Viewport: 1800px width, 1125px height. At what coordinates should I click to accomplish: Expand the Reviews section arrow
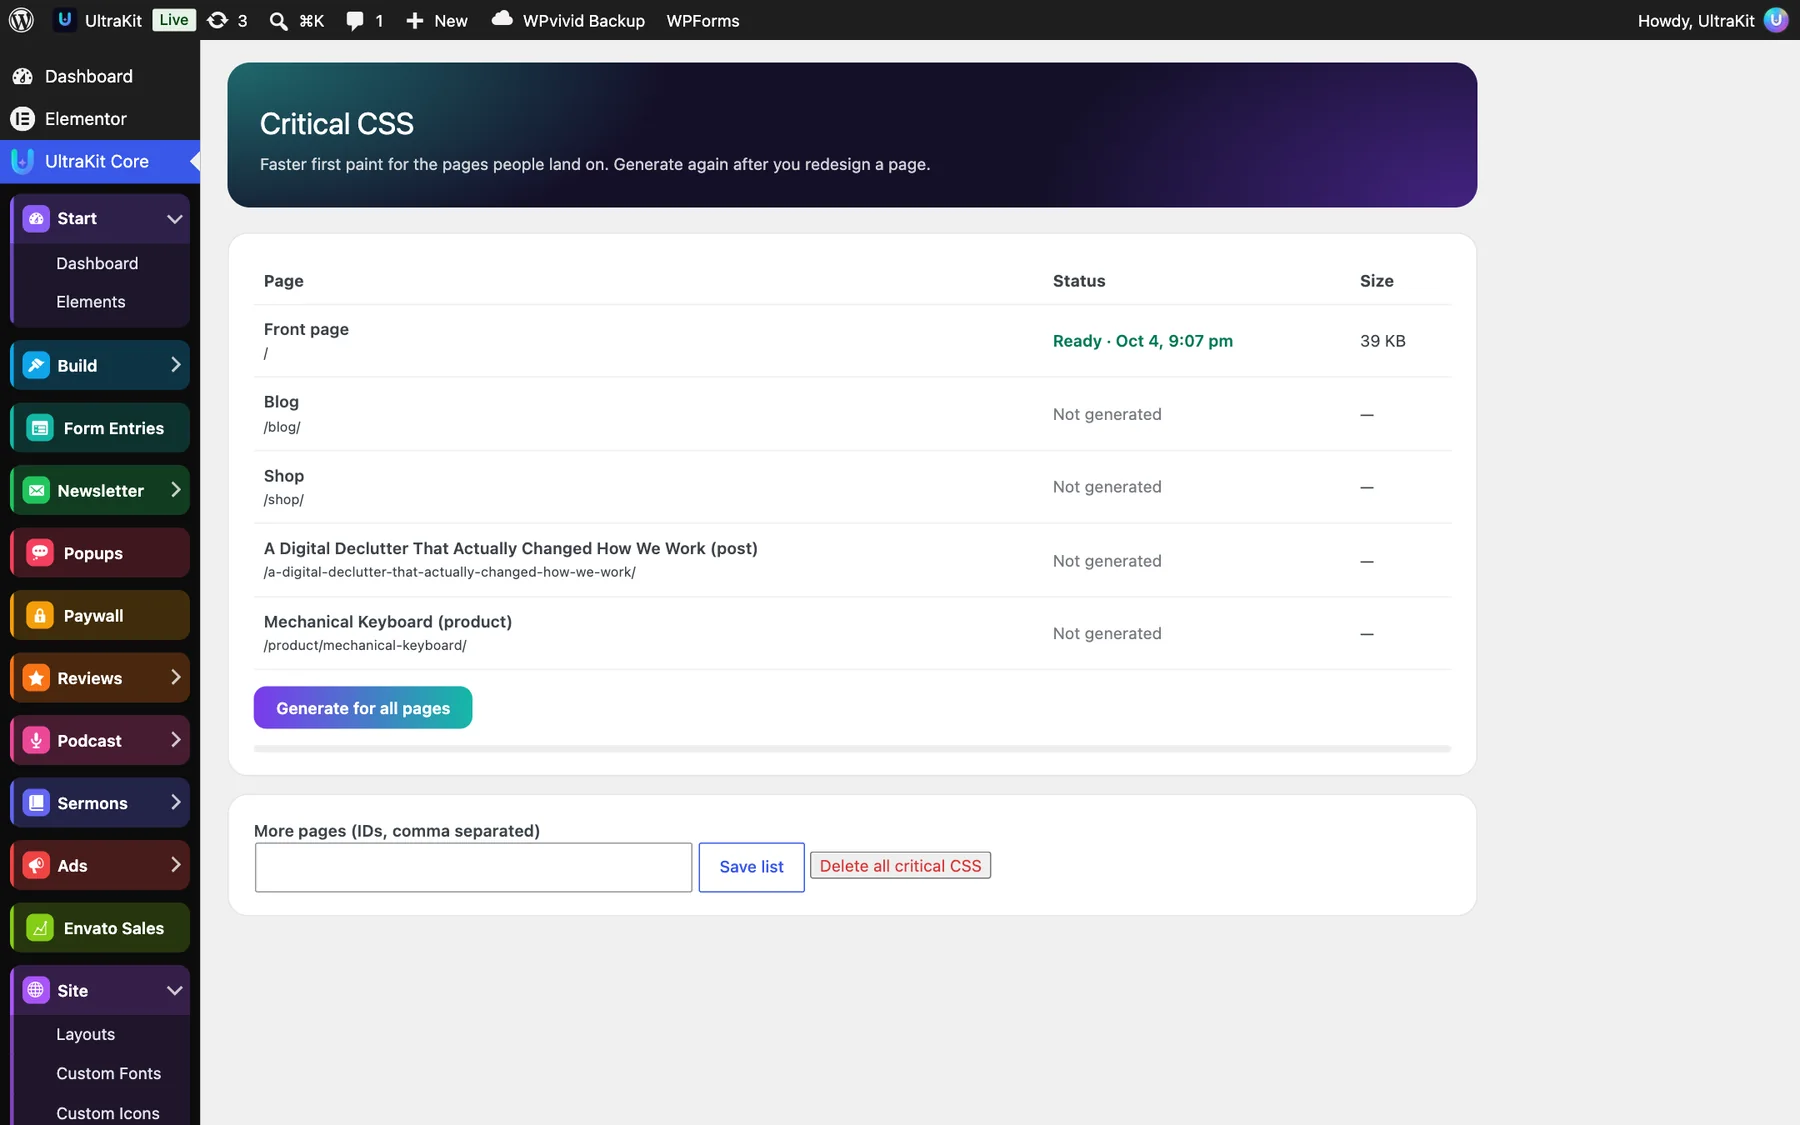176,678
